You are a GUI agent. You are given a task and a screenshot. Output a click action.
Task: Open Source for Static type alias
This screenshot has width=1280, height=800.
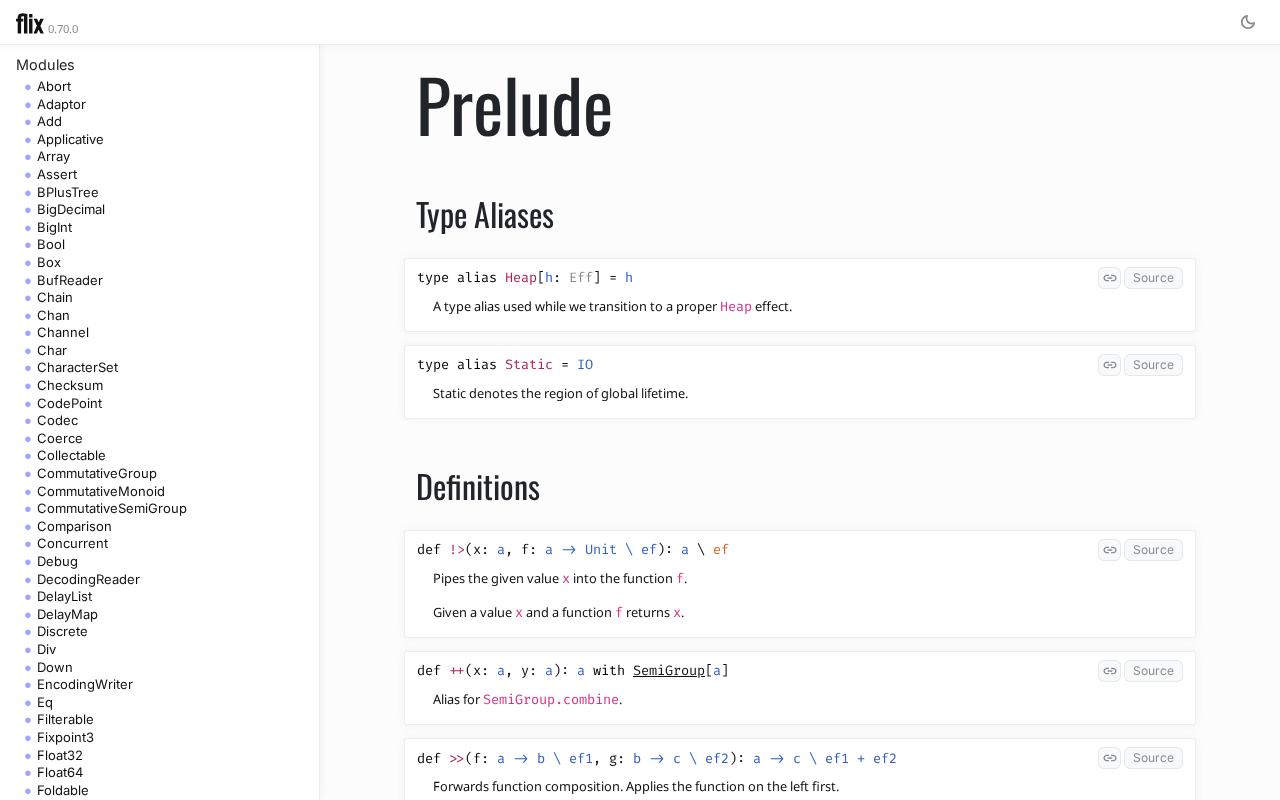point(1152,365)
